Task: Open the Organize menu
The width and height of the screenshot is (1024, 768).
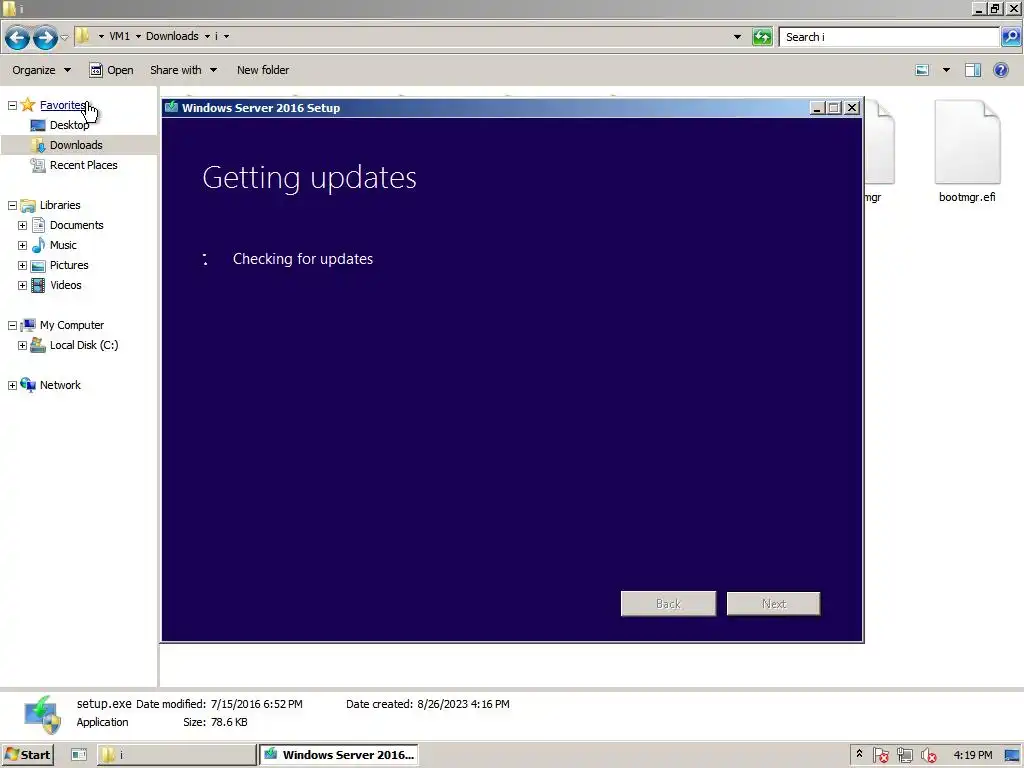Action: (41, 70)
